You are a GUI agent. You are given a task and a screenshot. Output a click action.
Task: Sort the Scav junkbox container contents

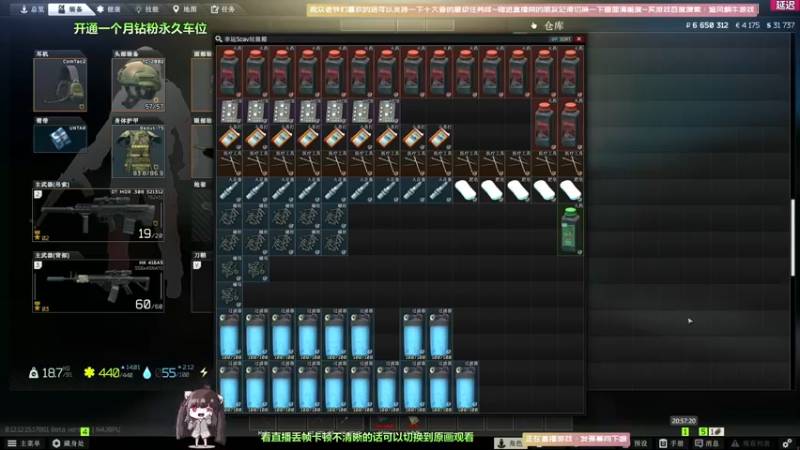pos(561,39)
